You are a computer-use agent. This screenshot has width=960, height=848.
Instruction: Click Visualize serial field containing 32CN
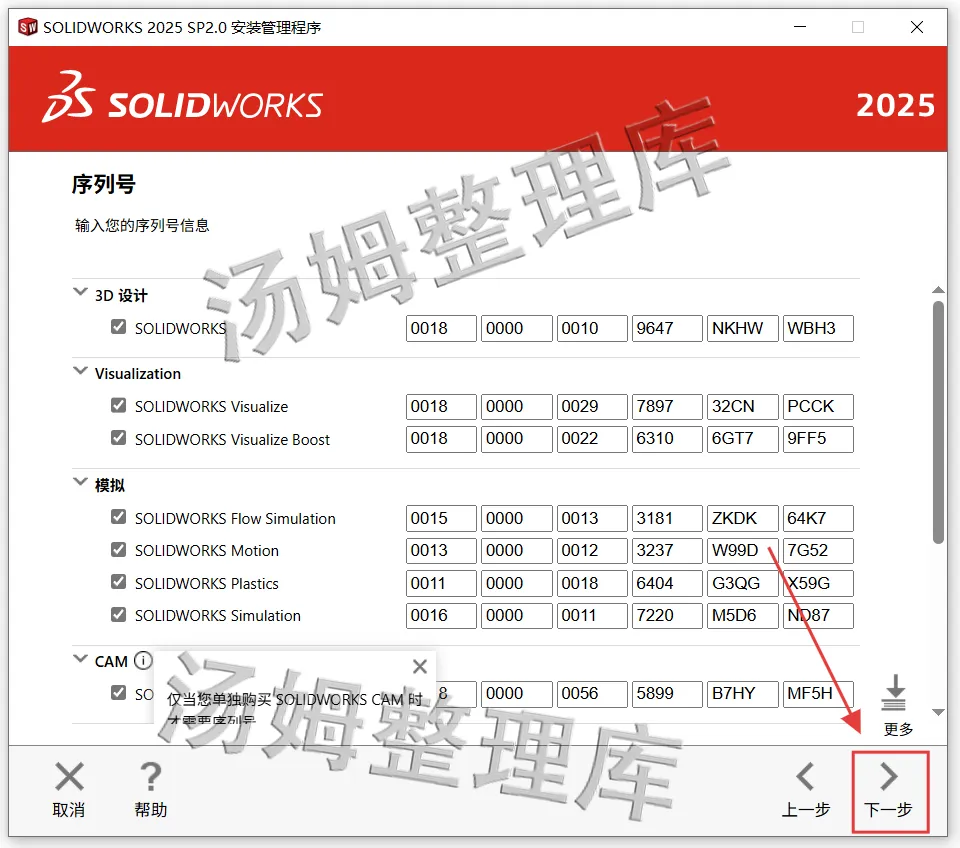[x=742, y=407]
